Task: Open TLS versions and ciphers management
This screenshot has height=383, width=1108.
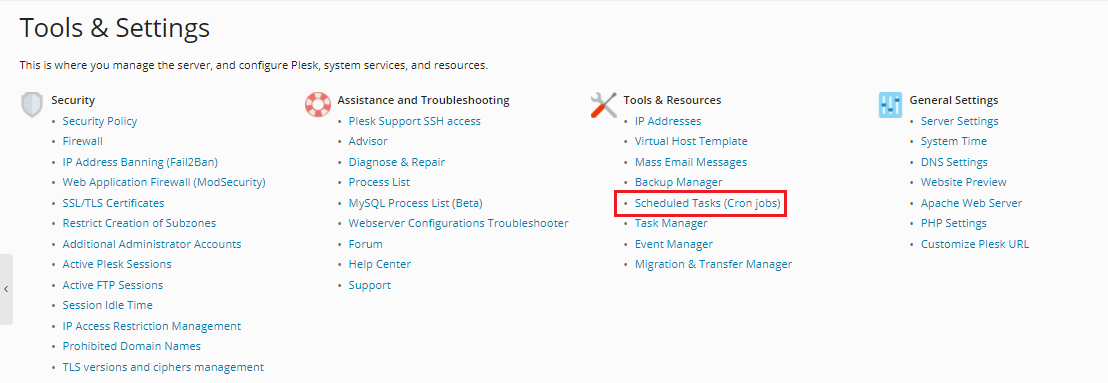Action: [x=163, y=367]
